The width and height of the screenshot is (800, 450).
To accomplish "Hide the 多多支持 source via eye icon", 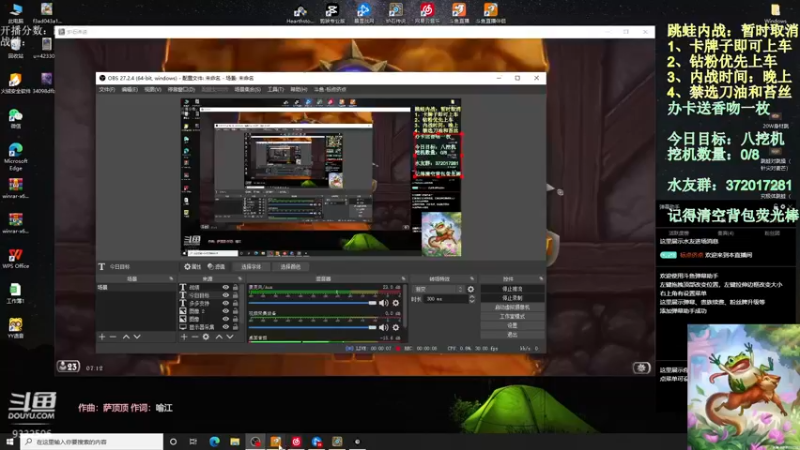I will tap(226, 303).
